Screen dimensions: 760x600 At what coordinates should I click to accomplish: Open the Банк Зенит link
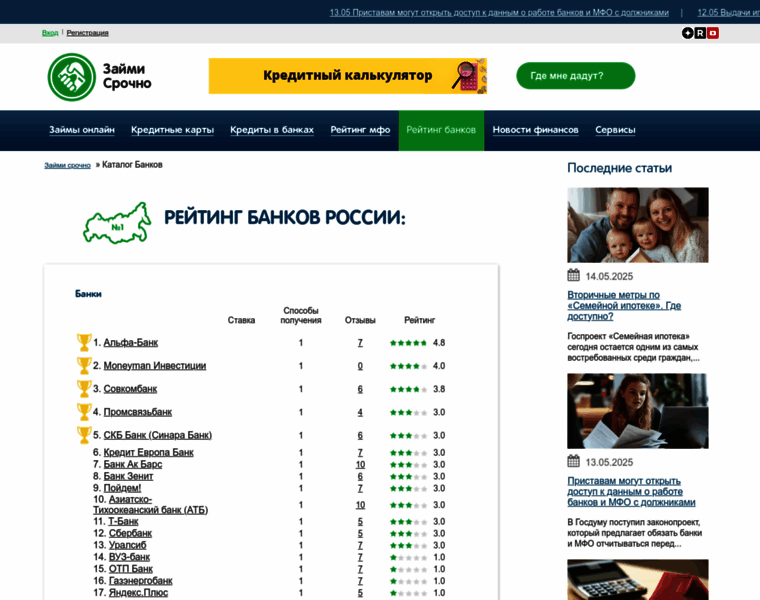coord(128,476)
